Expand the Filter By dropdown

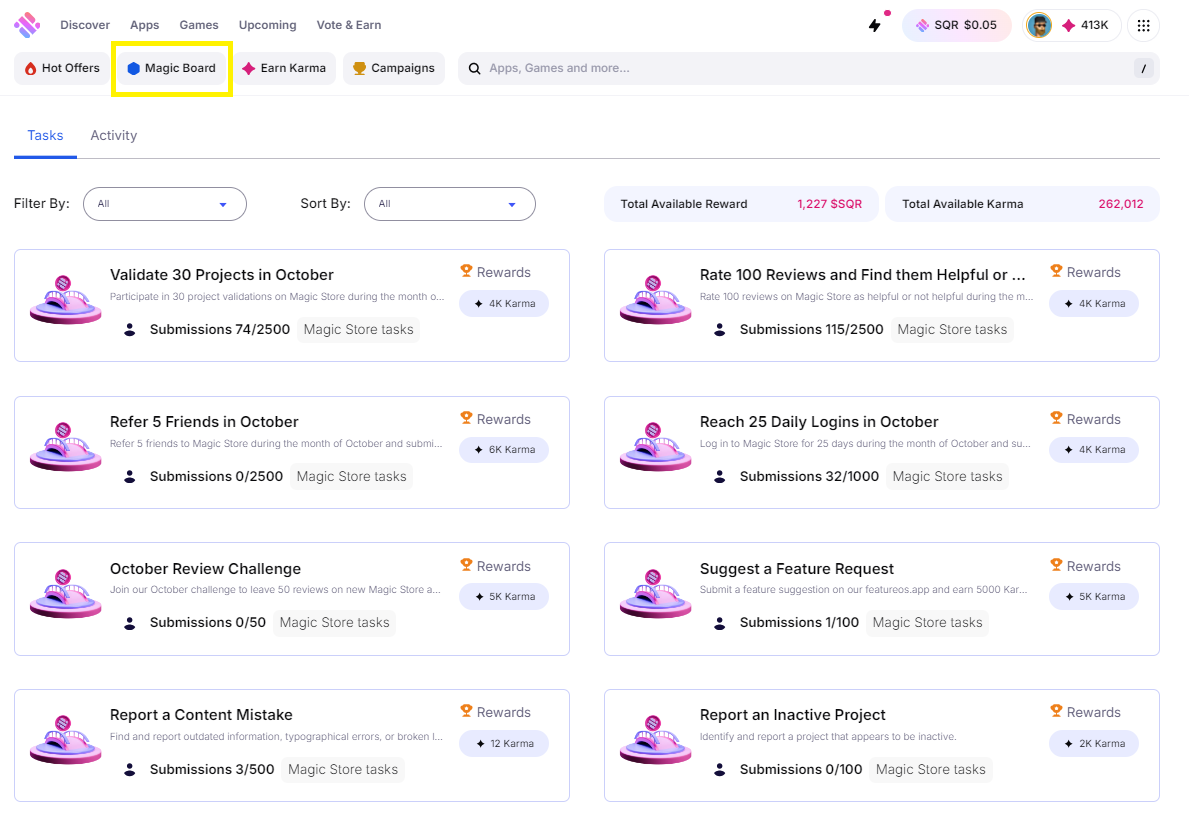point(165,204)
